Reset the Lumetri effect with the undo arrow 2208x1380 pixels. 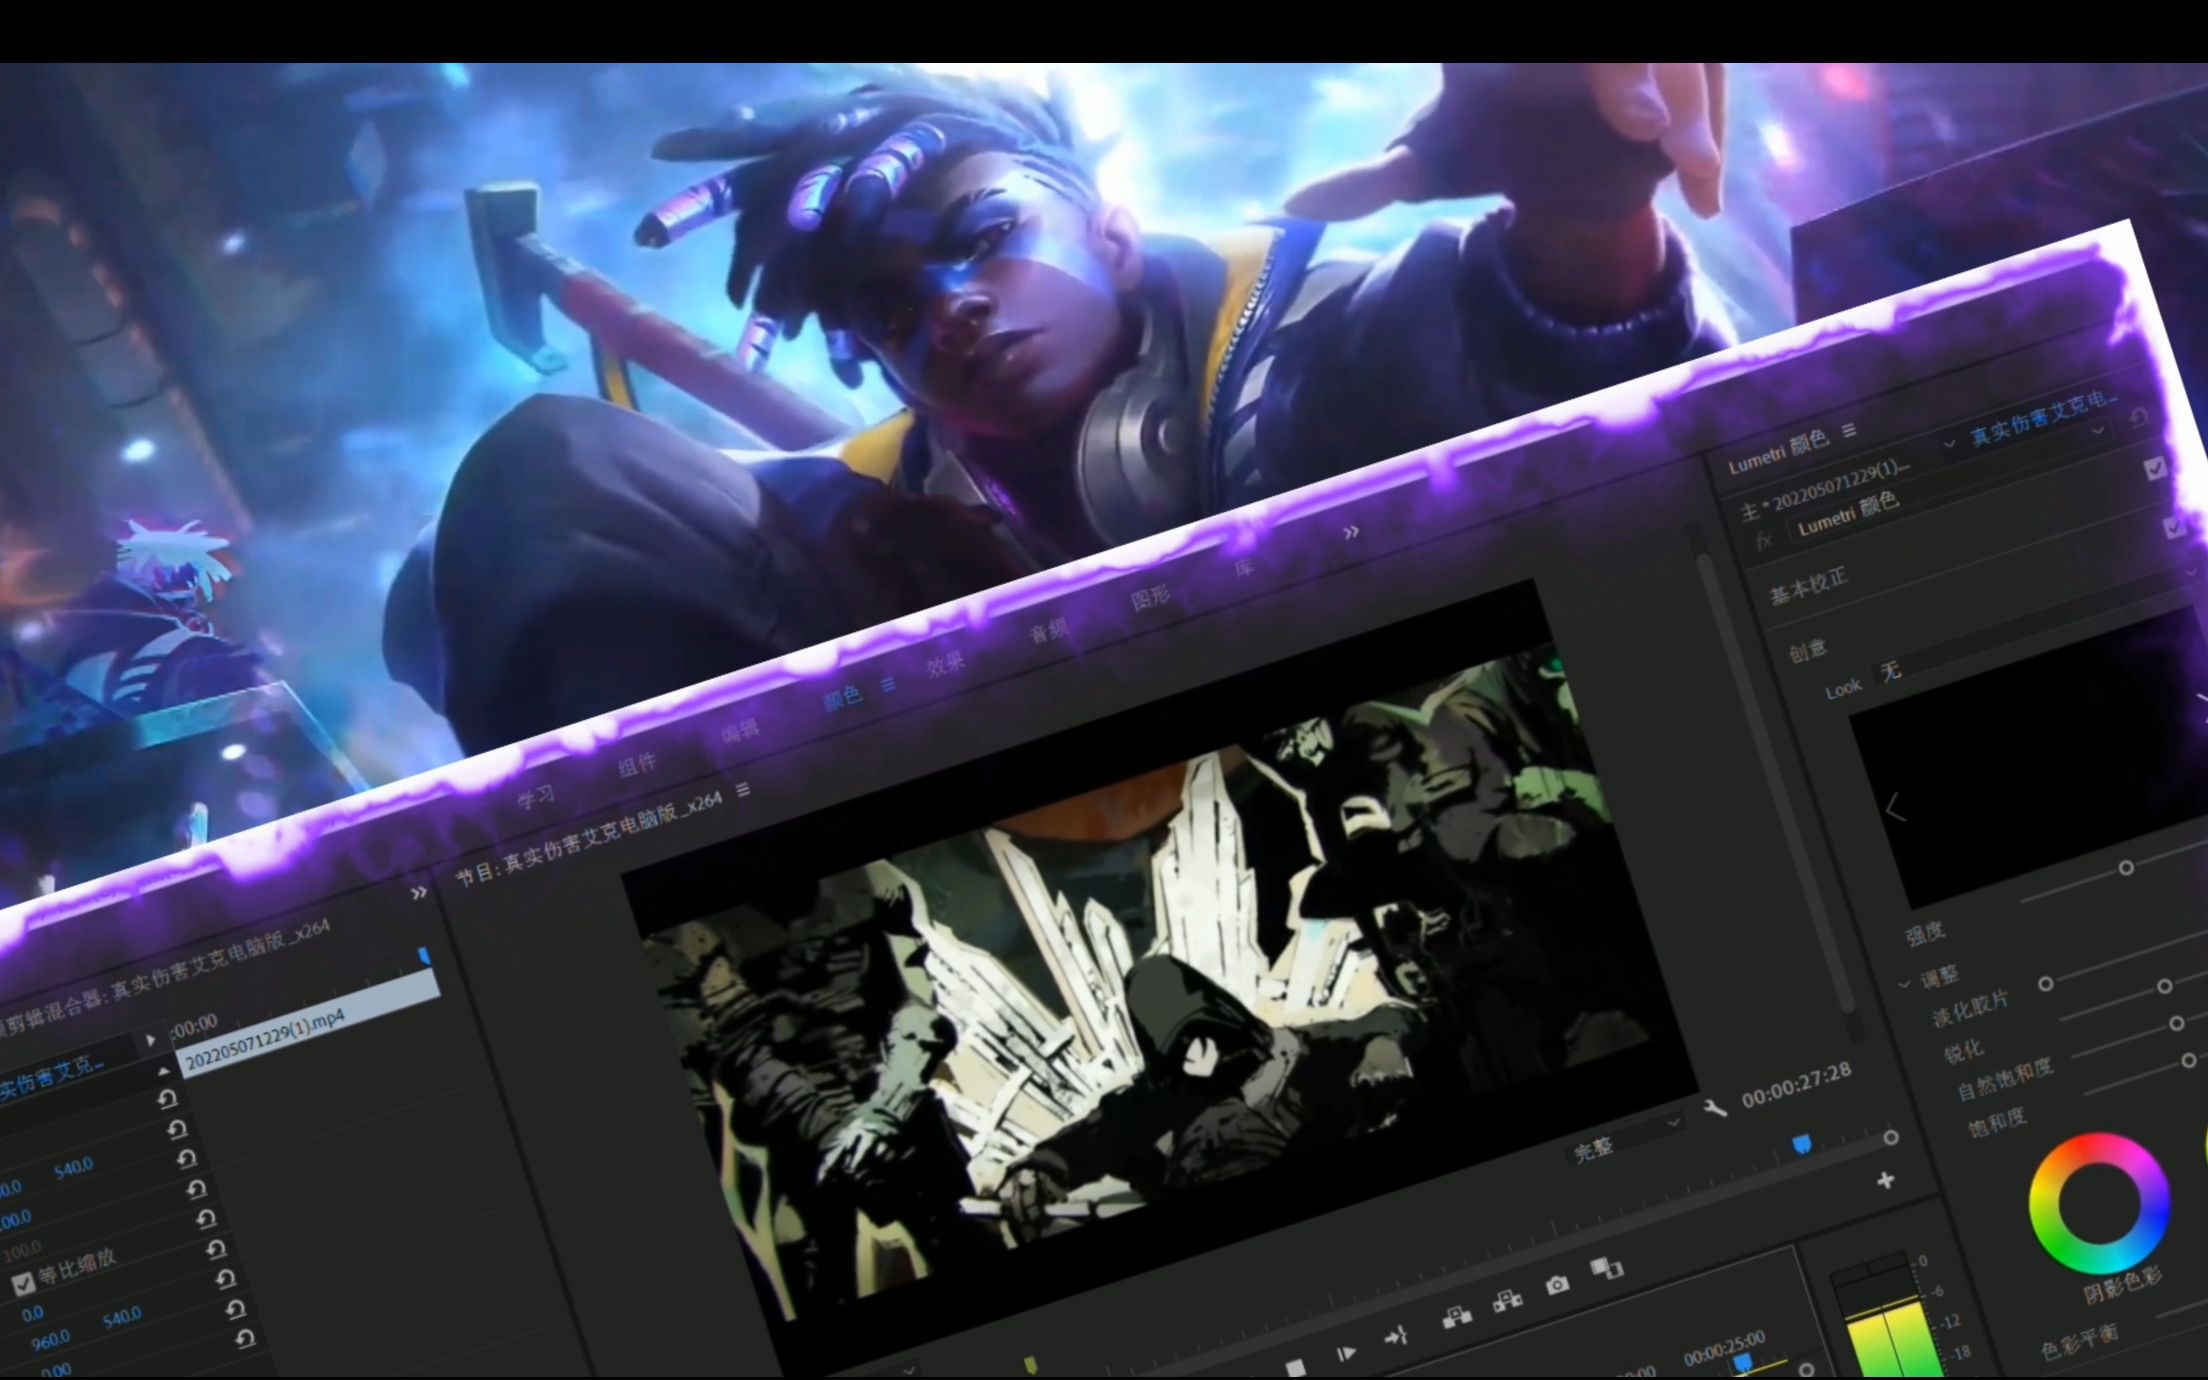pyautogui.click(x=2139, y=416)
